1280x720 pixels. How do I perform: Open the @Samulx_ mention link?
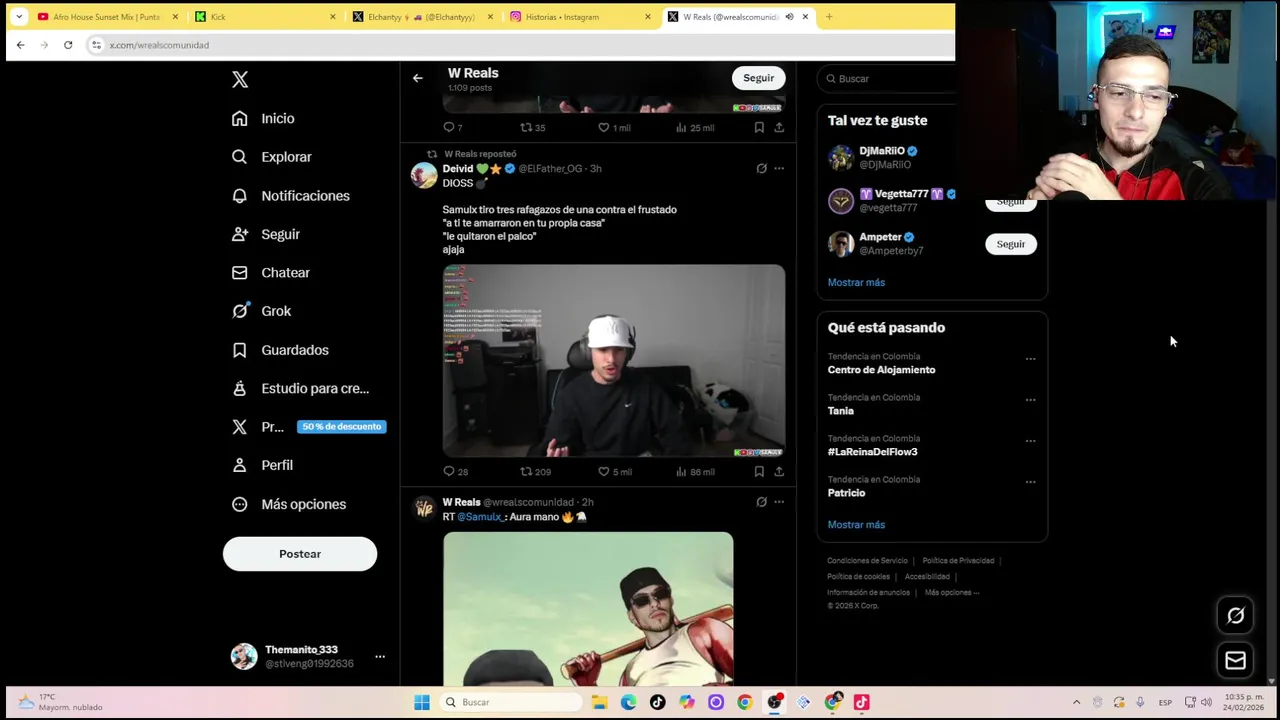pos(480,517)
